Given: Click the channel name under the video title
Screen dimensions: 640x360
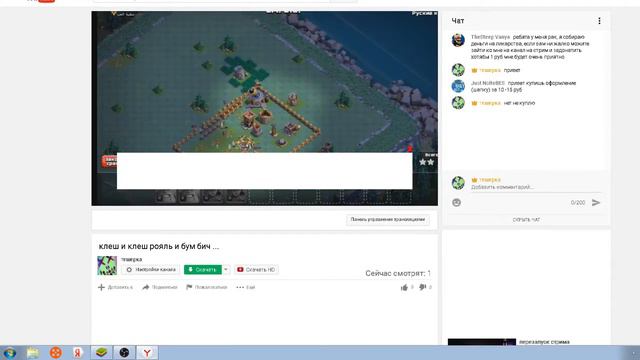Looking at the screenshot, I should 131,260.
